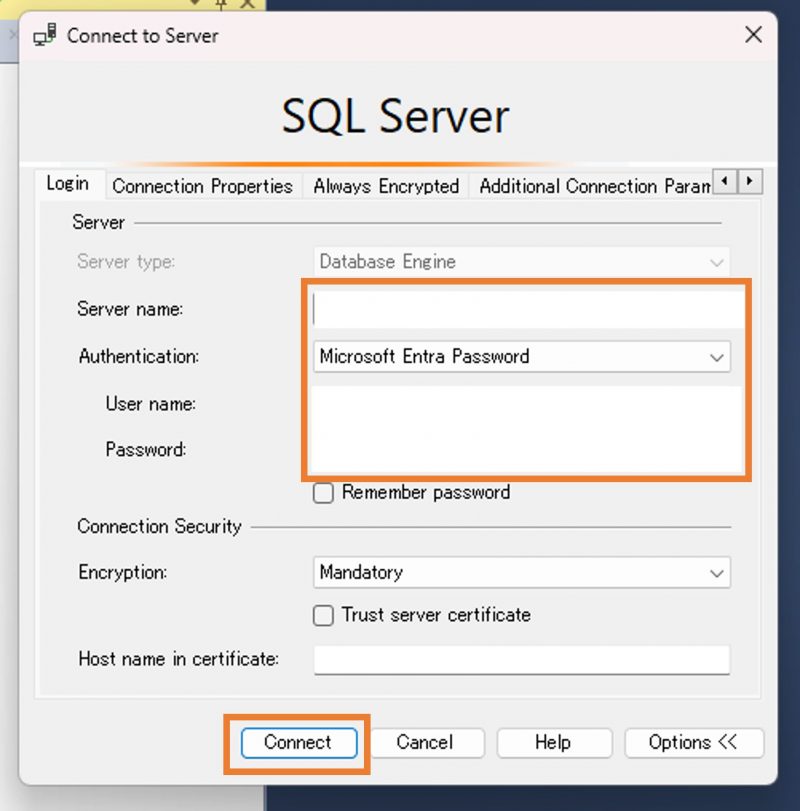This screenshot has width=800, height=811.
Task: Click into the Password field
Action: tap(525, 449)
